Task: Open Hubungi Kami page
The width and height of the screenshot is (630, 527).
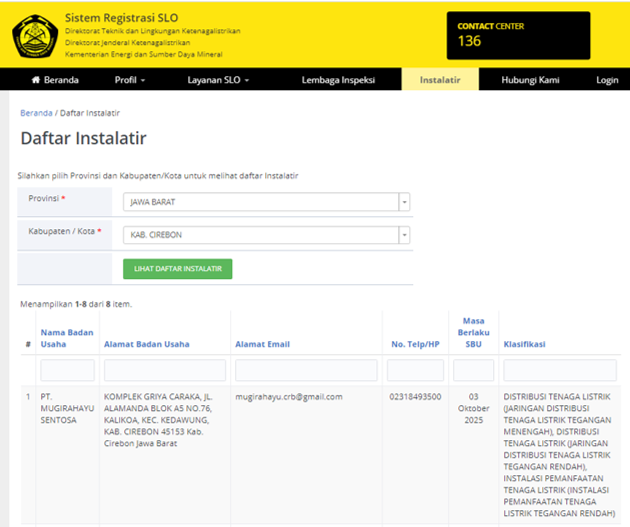Action: (x=530, y=80)
